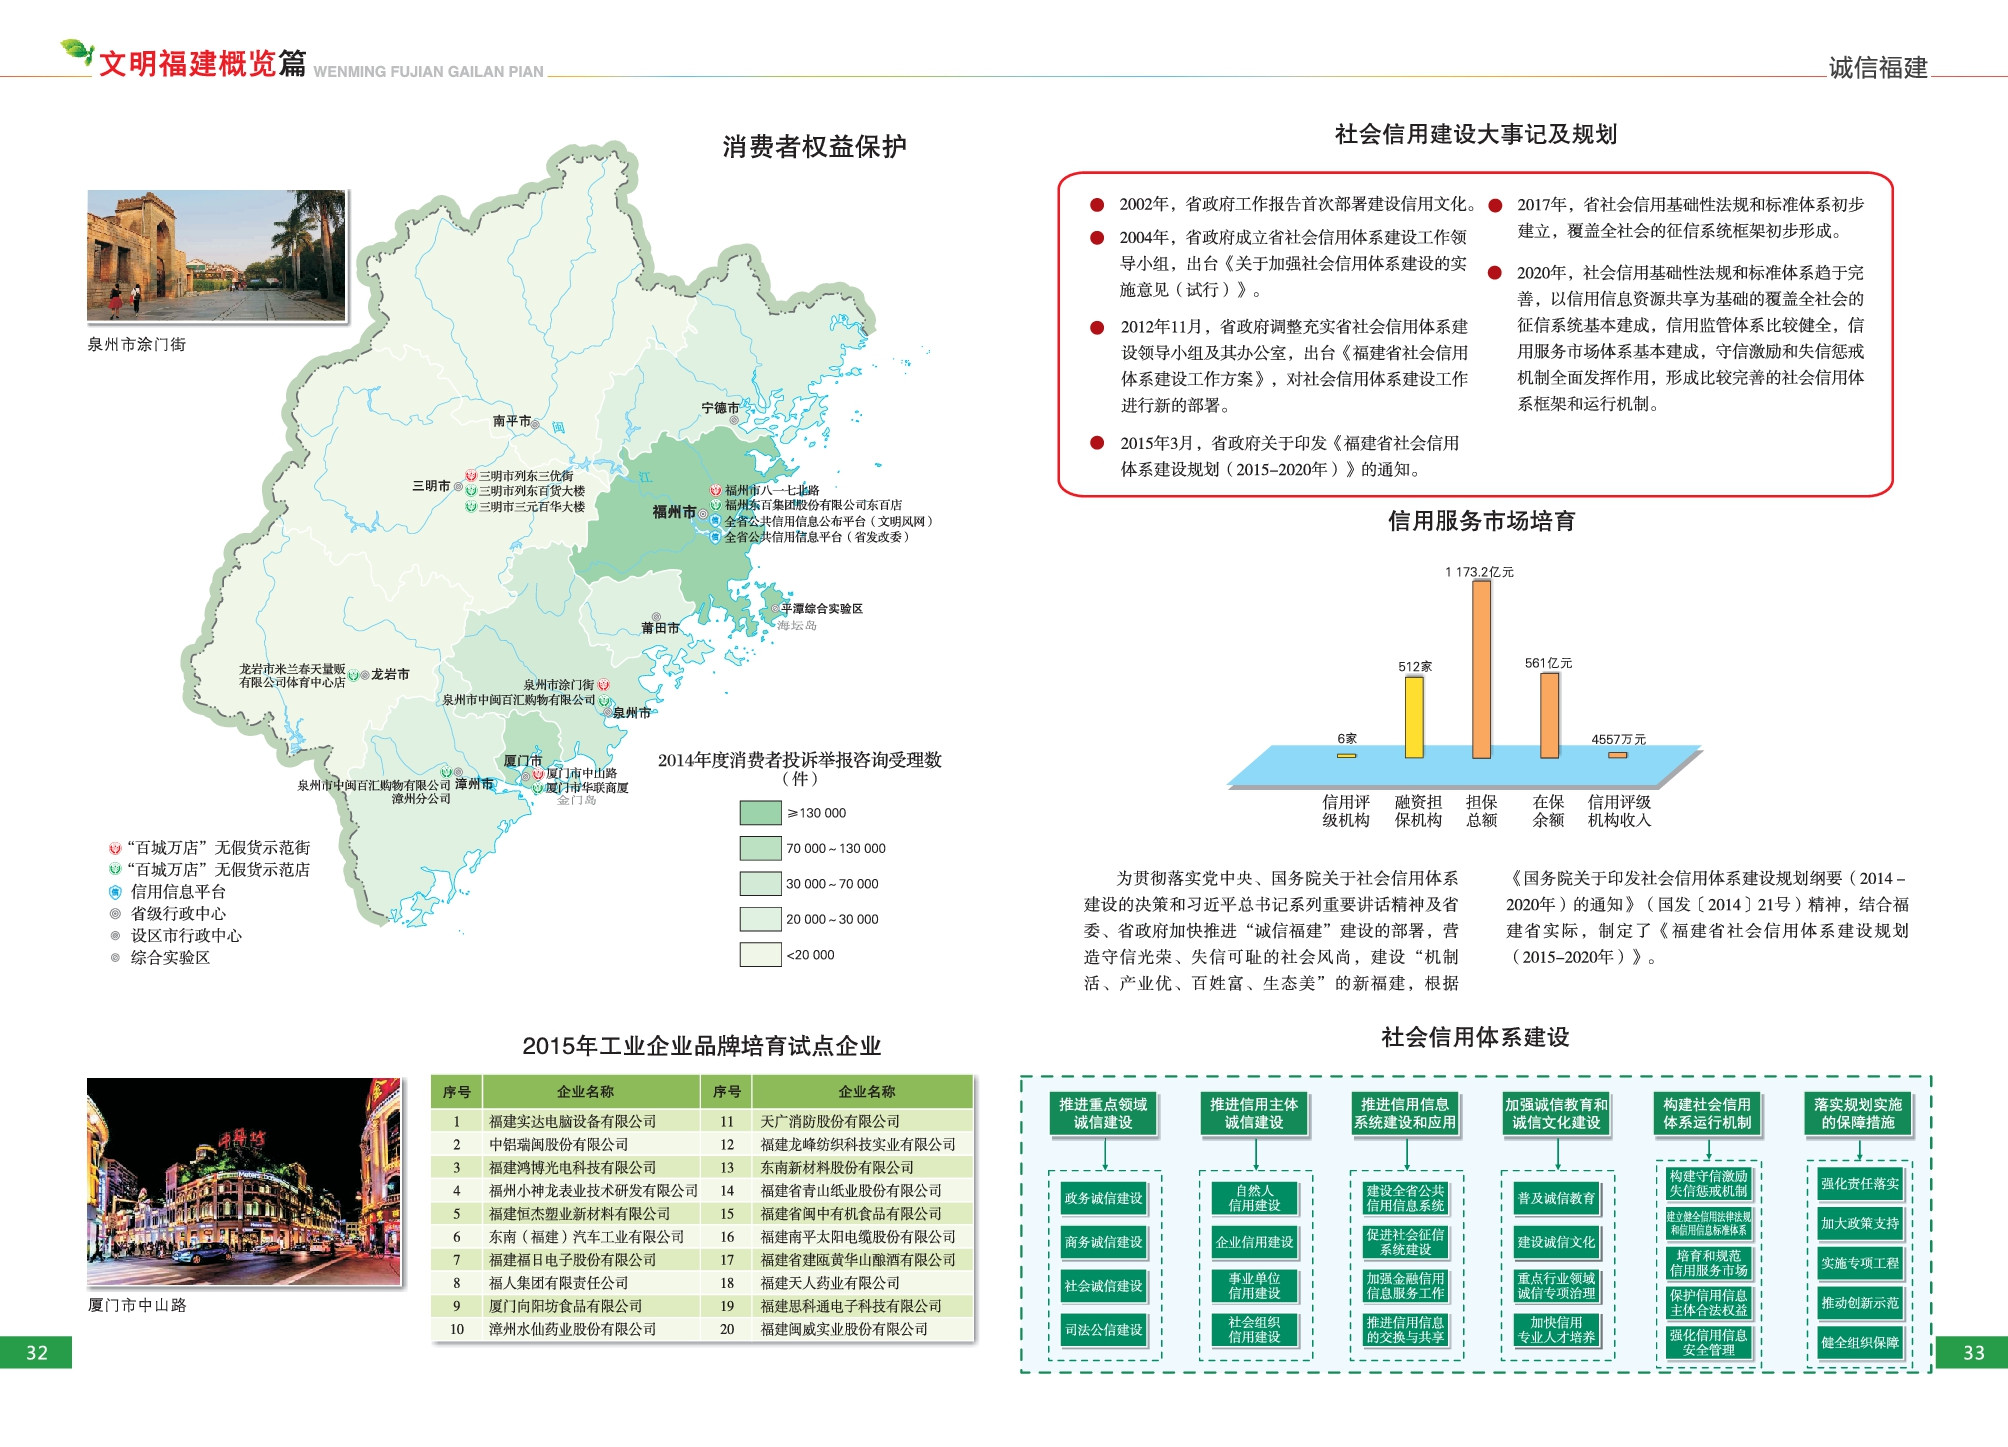Click the 落实规划实施的保障措施 header box
Viewport: 2008px width, 1447px height.
point(1858,1114)
